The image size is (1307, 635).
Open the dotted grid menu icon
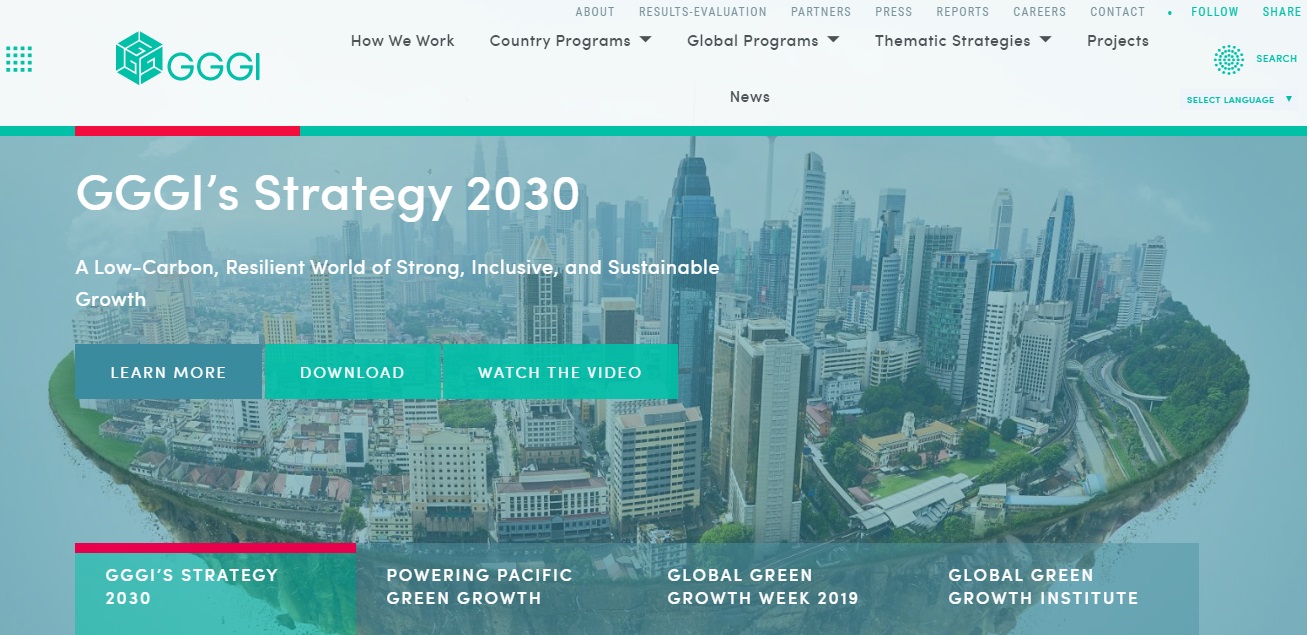[x=19, y=59]
